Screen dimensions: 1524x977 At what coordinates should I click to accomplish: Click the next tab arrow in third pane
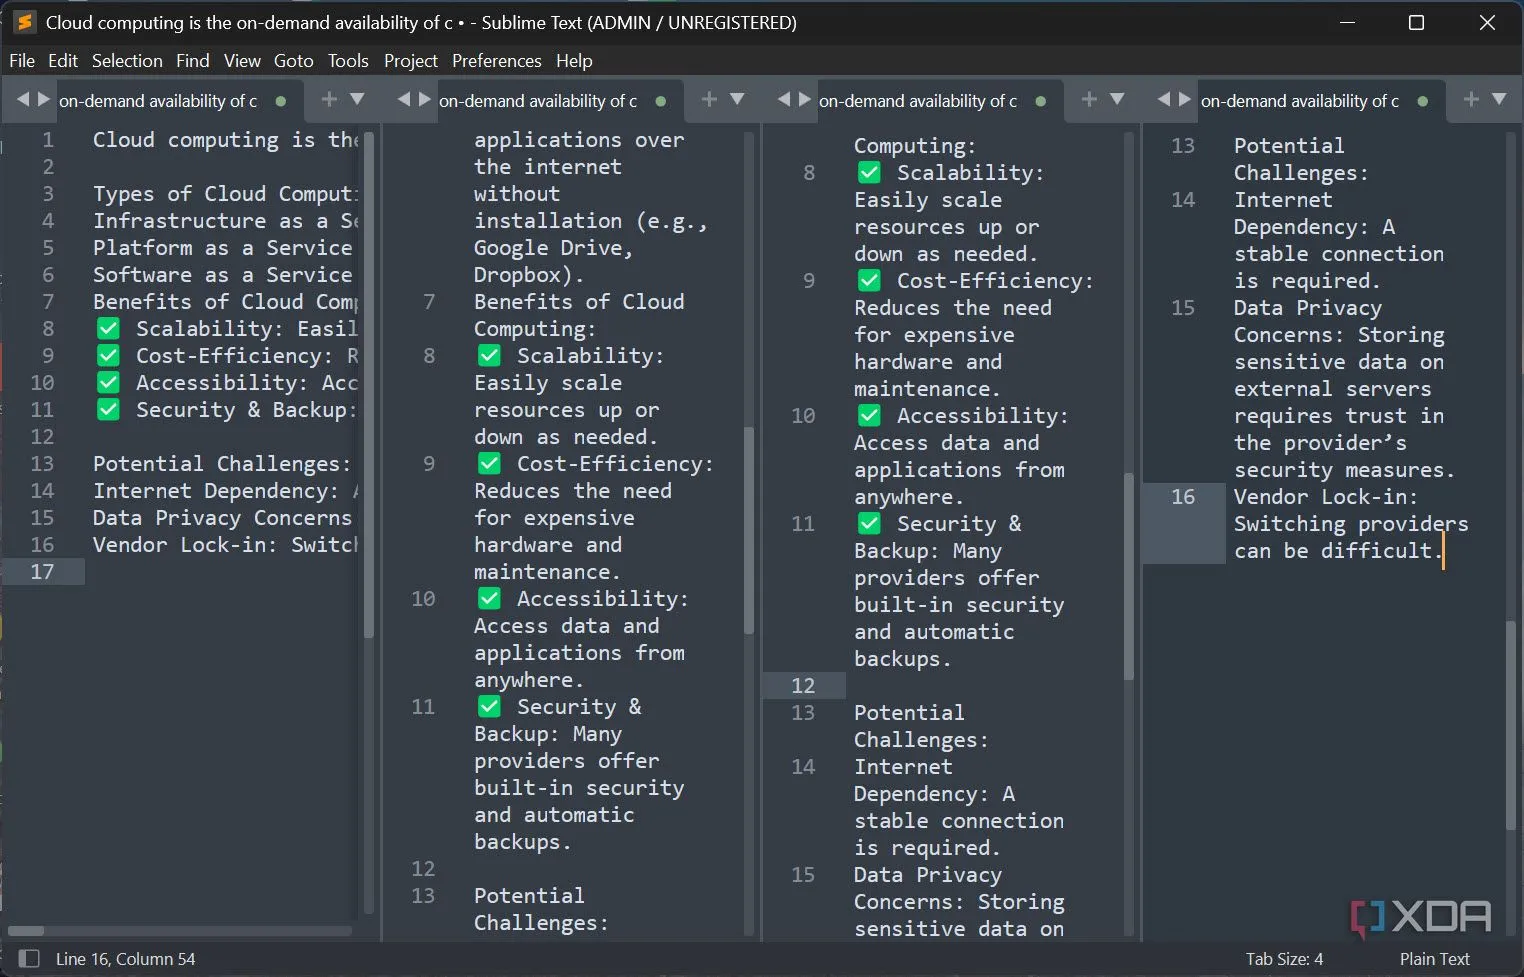(x=804, y=100)
